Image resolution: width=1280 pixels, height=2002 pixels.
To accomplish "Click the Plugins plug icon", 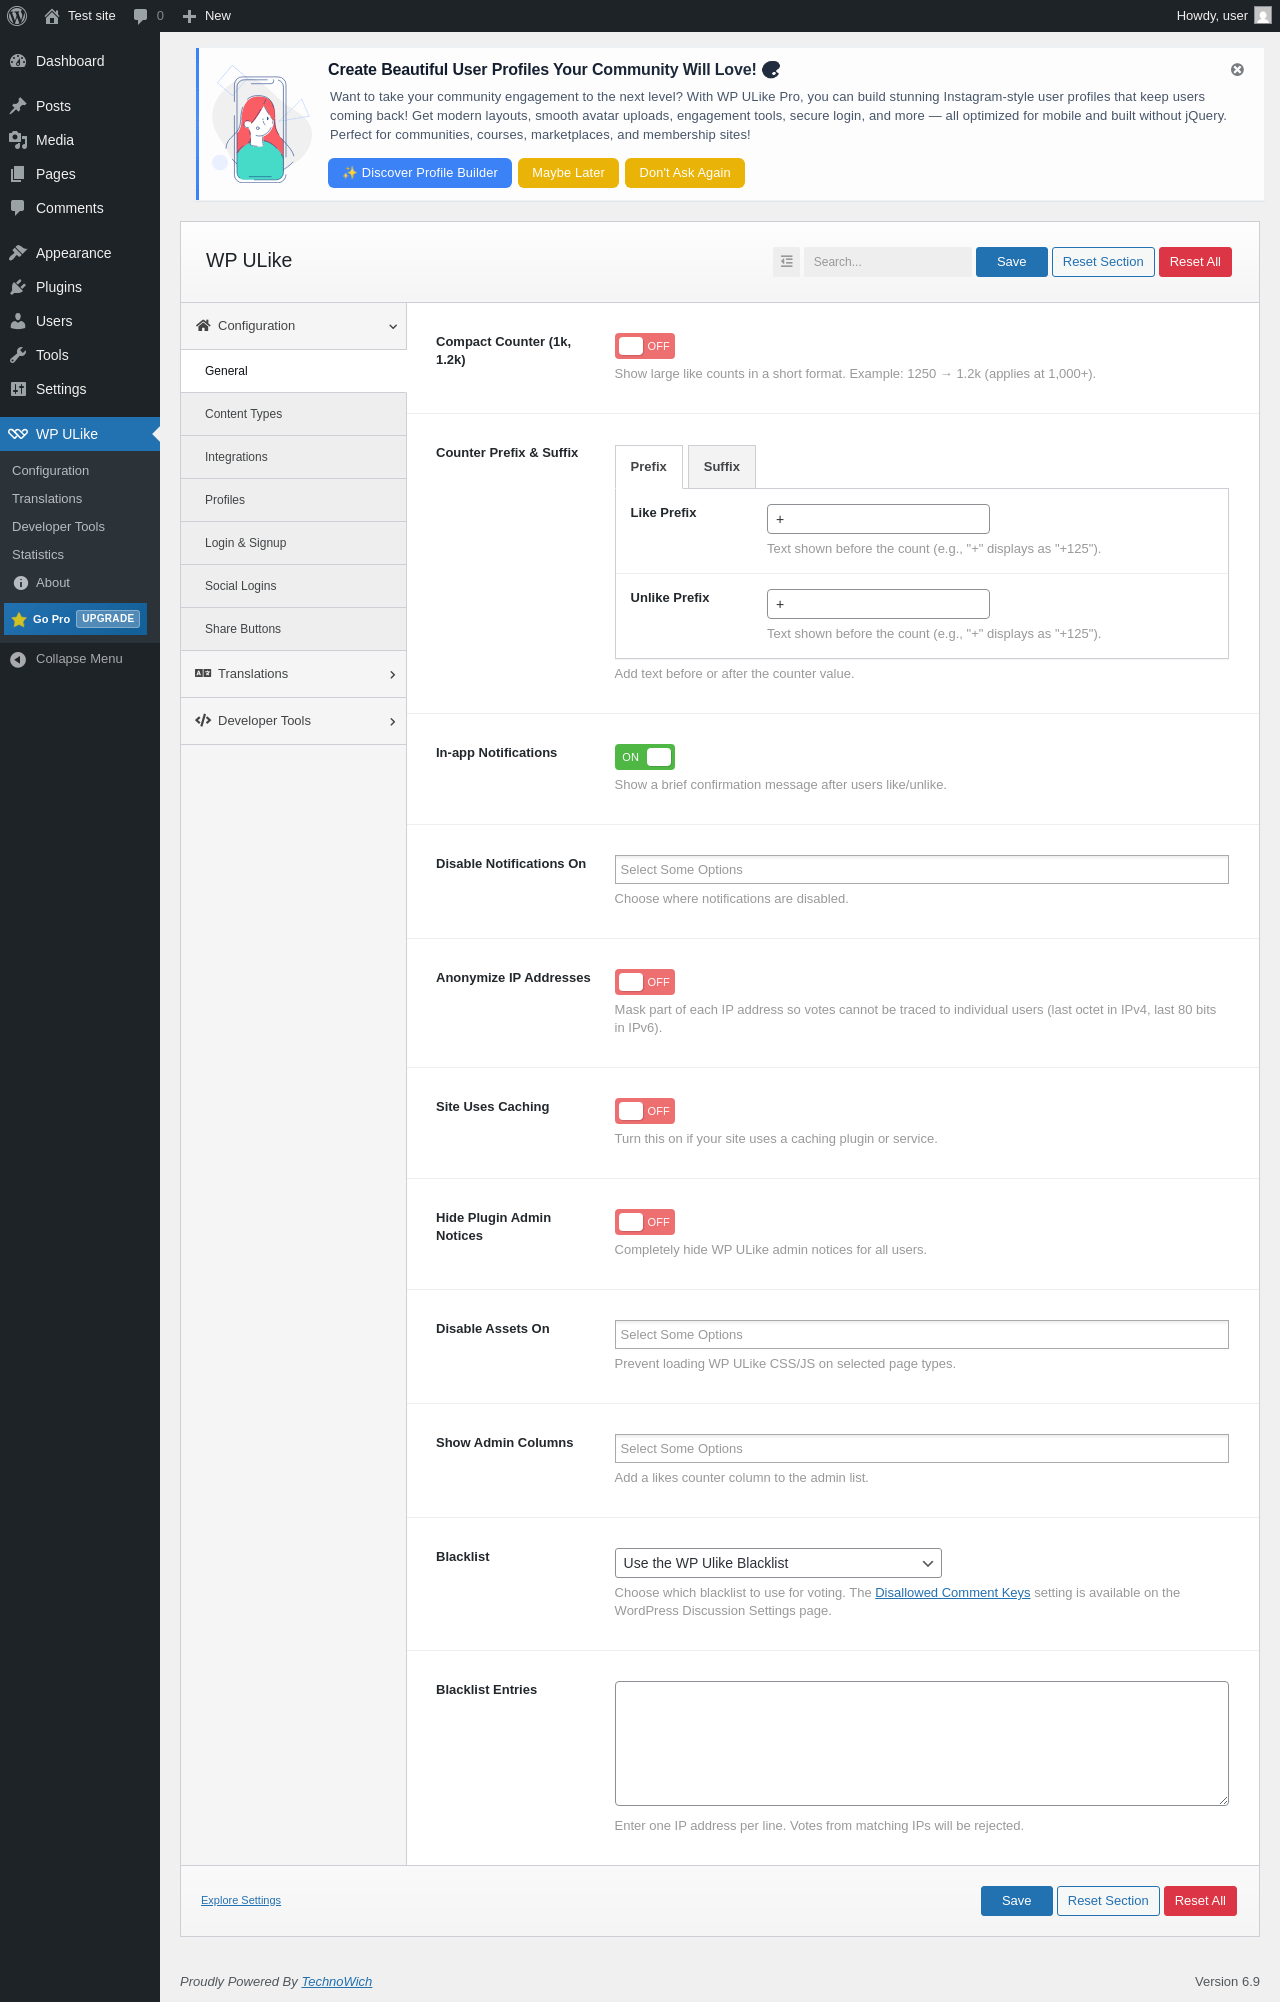I will (18, 287).
